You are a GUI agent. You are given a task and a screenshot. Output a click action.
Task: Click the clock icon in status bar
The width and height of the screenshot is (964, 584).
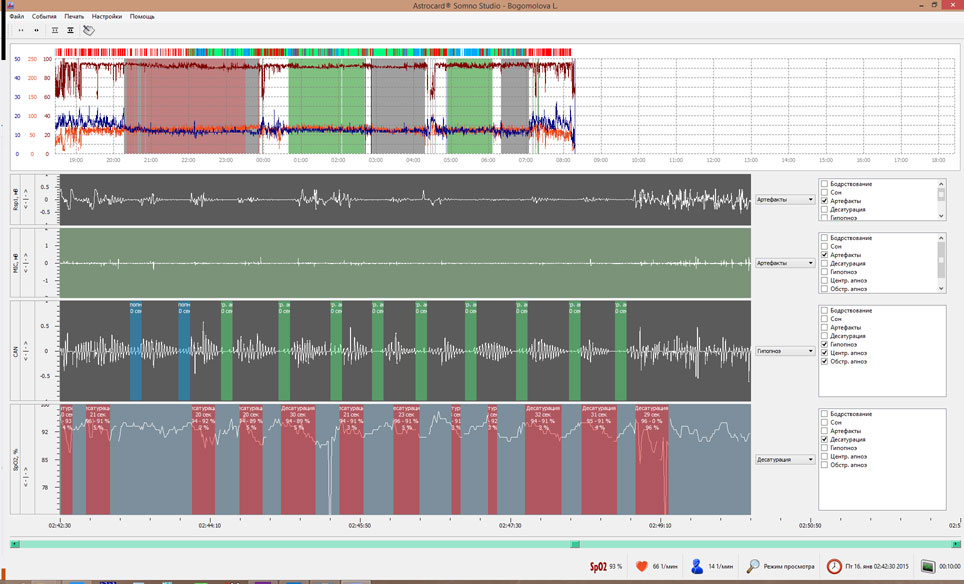[834, 566]
